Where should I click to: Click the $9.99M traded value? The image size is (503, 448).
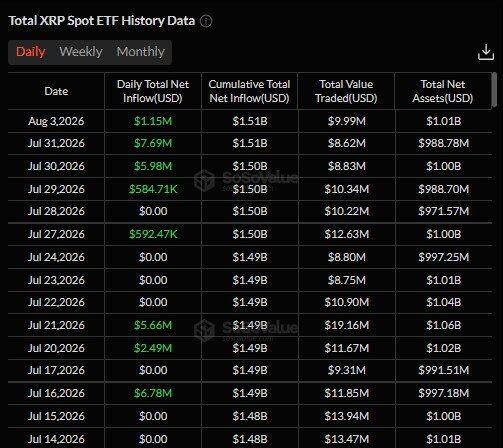pos(347,121)
